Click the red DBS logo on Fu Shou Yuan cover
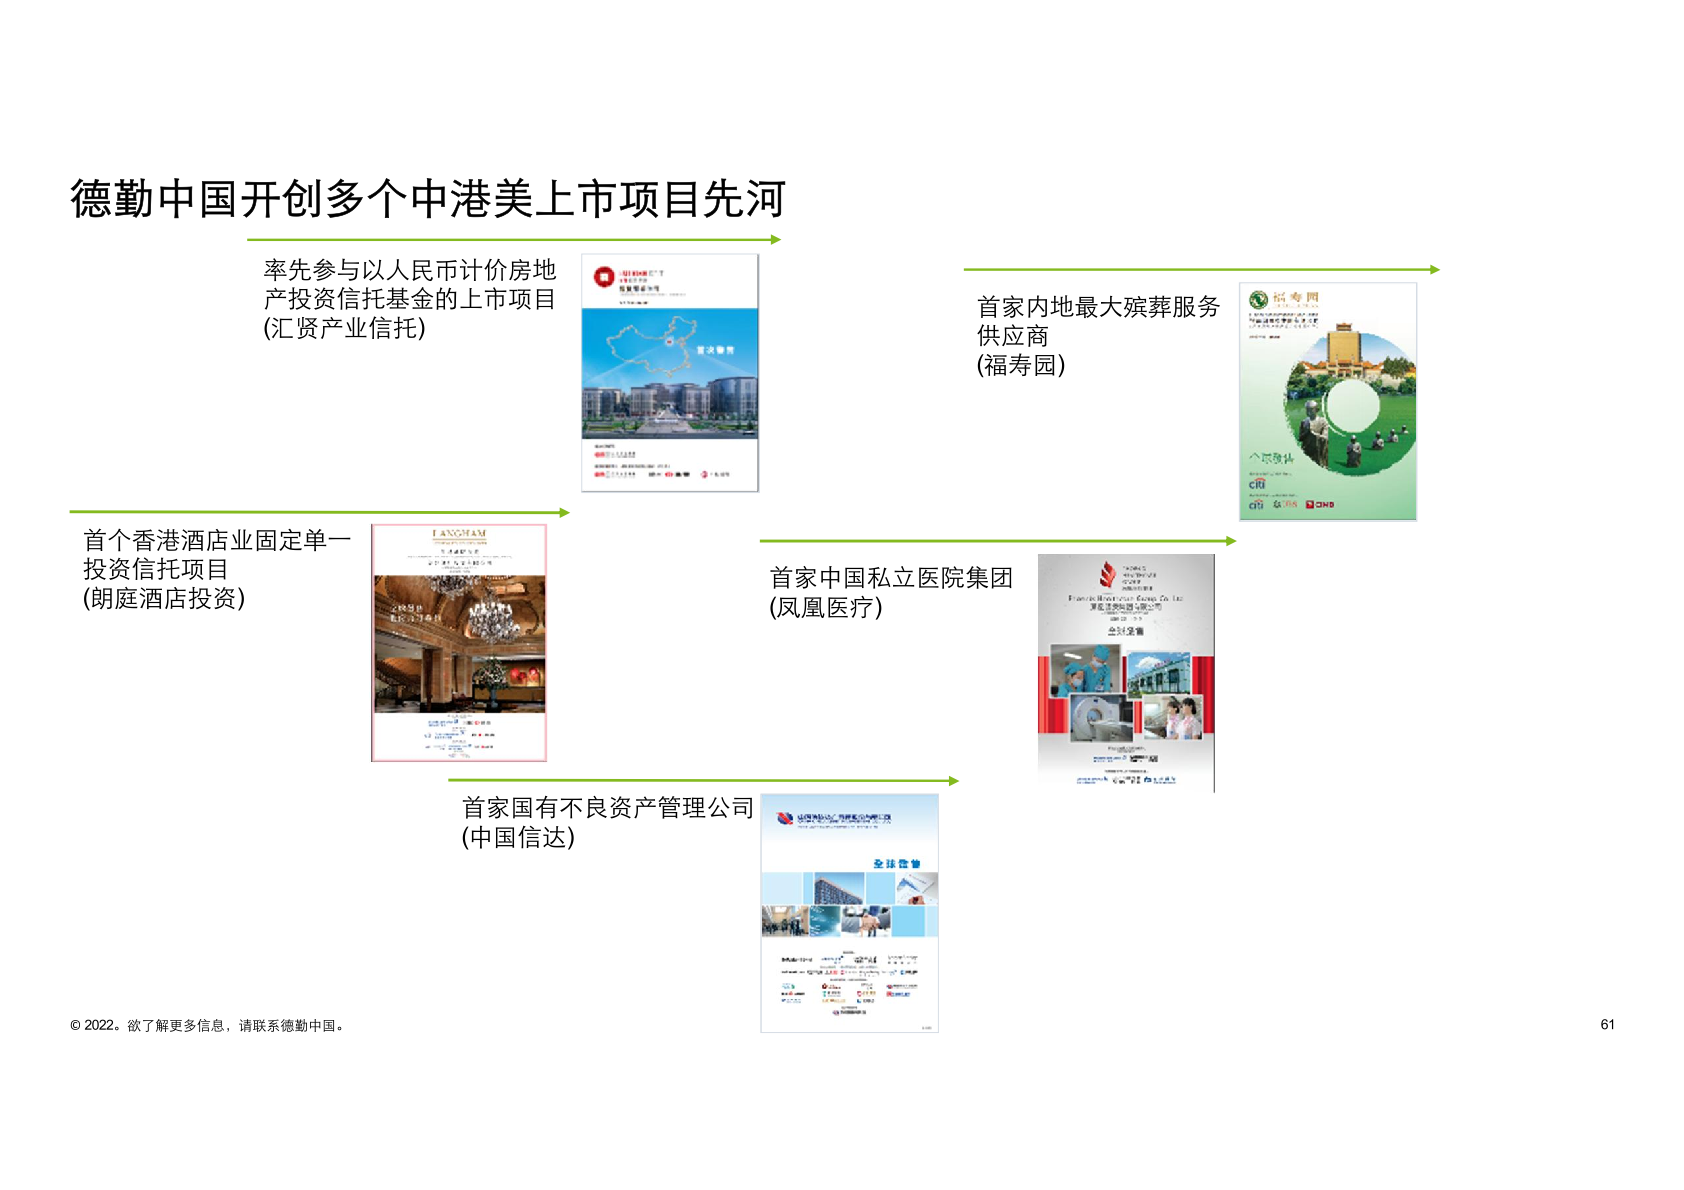The width and height of the screenshot is (1684, 1190). 1320,505
